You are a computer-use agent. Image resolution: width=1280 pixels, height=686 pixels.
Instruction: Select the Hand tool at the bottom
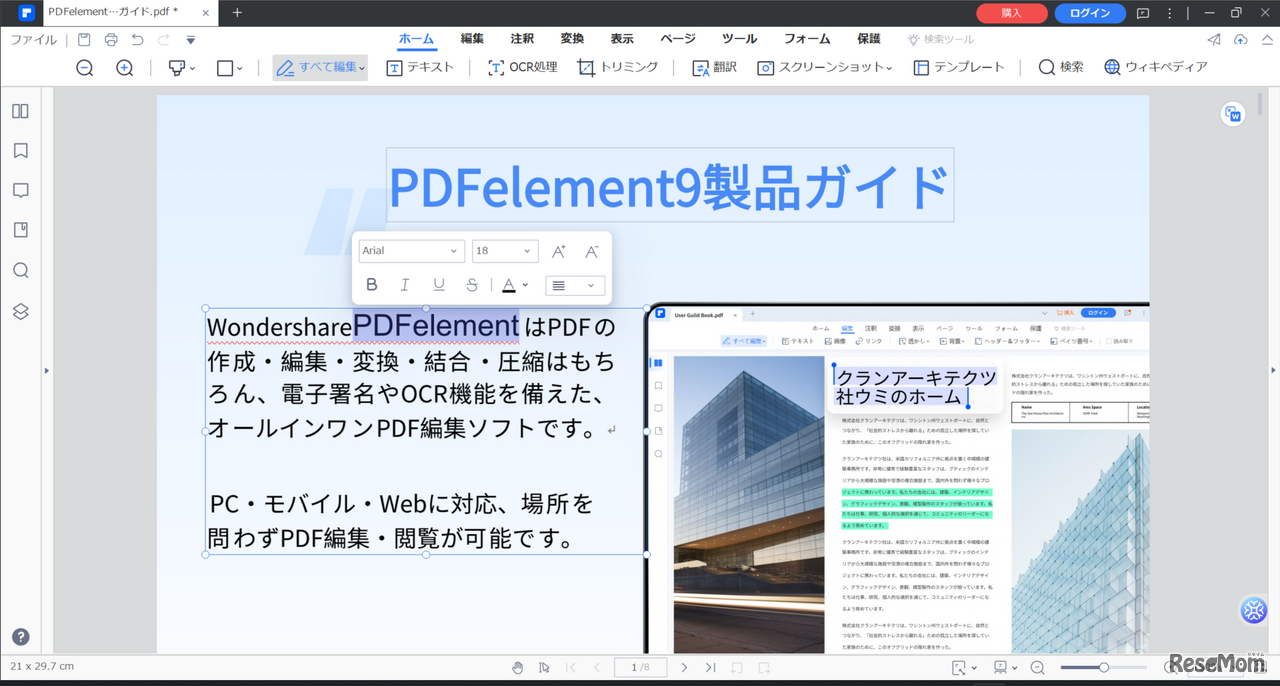[518, 667]
